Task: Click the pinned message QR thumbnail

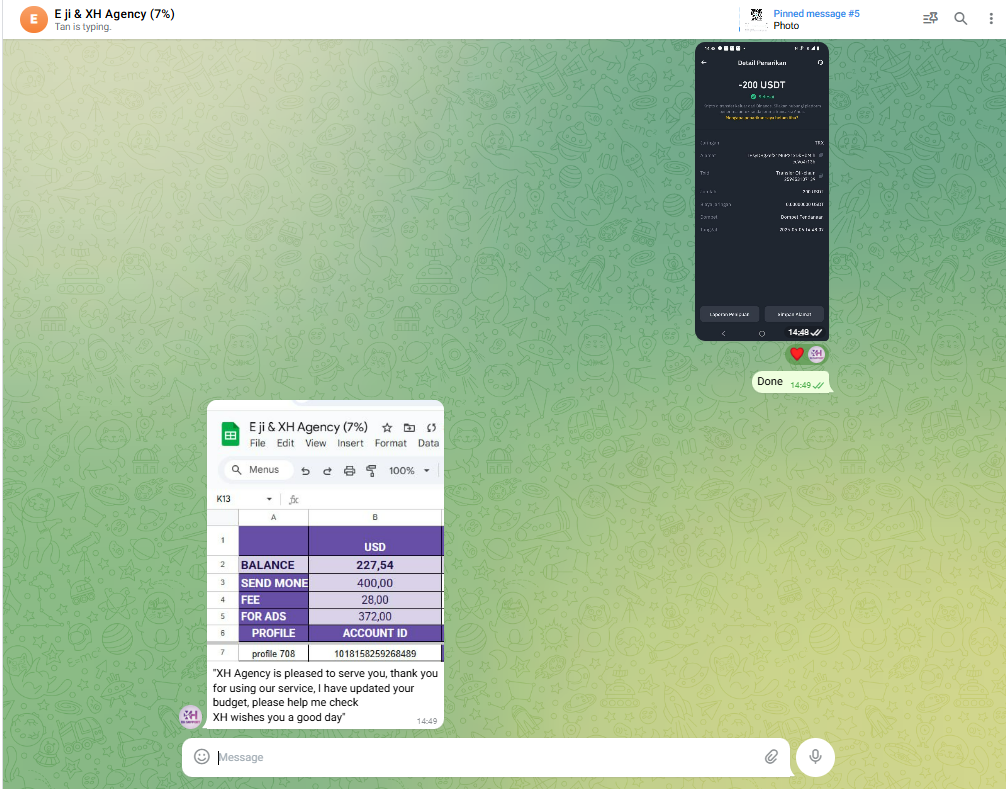Action: 756,19
